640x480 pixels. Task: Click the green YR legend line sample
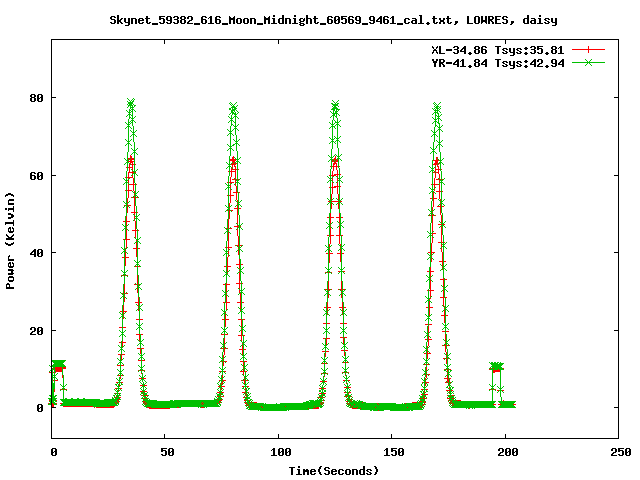(x=588, y=63)
